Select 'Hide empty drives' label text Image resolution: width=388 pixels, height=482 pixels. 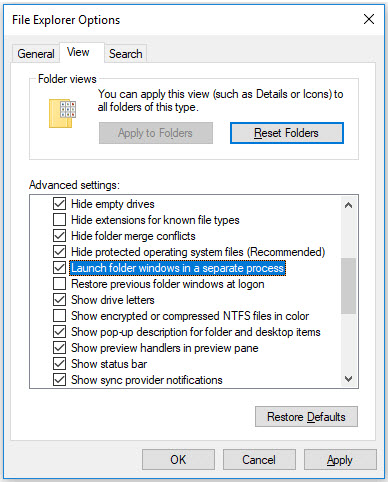113,204
